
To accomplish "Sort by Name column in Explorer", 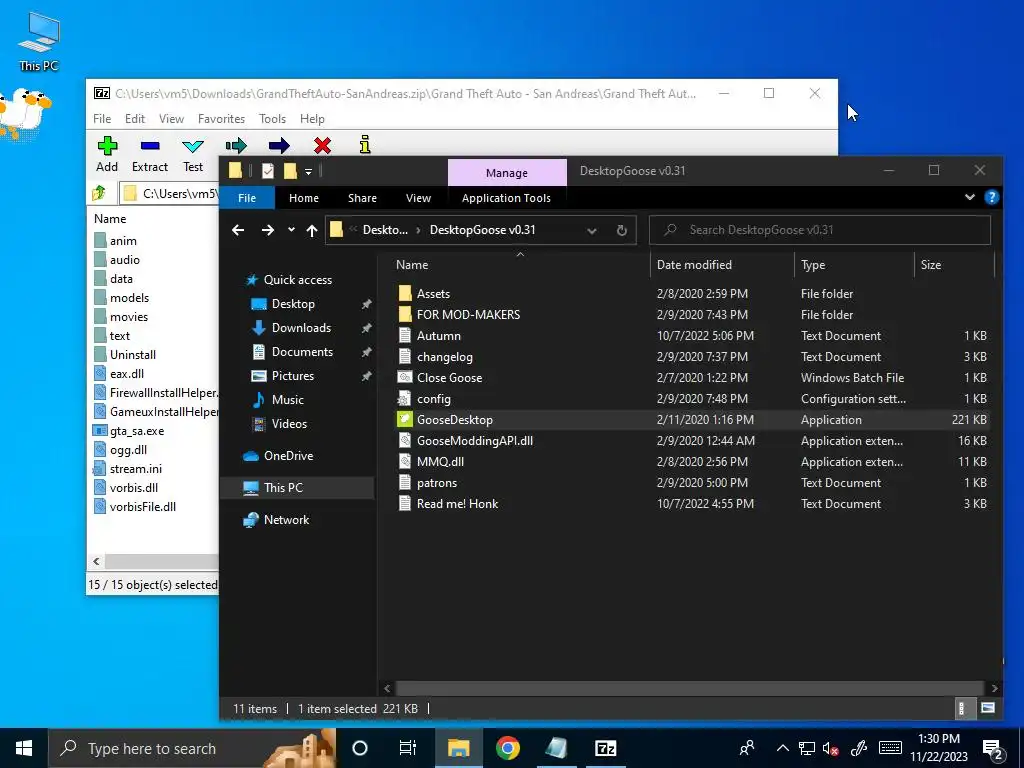I will coord(520,264).
